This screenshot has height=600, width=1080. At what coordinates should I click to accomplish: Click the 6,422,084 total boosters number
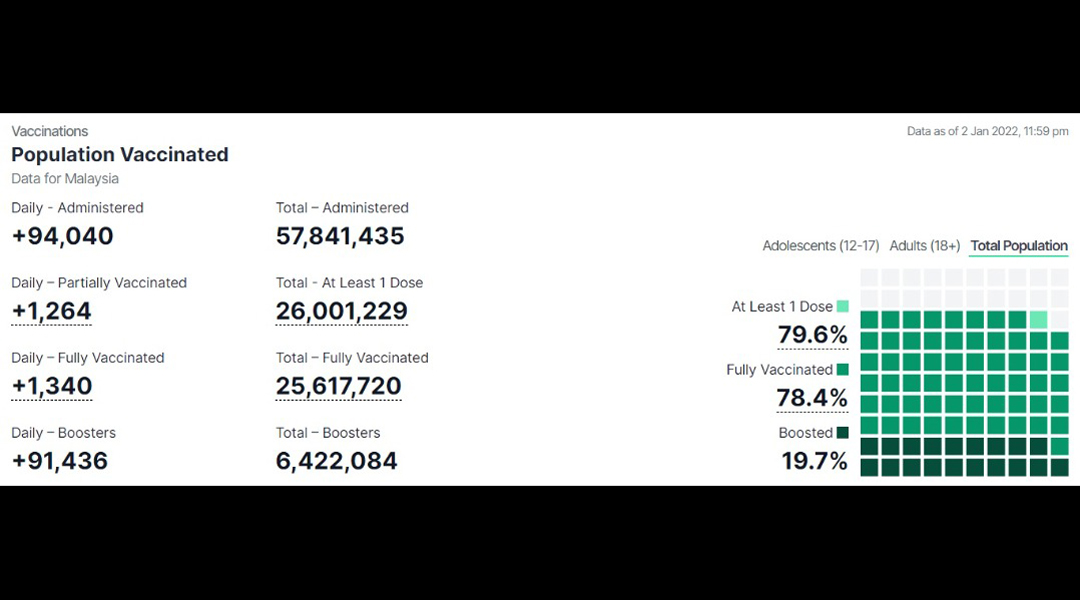coord(336,461)
